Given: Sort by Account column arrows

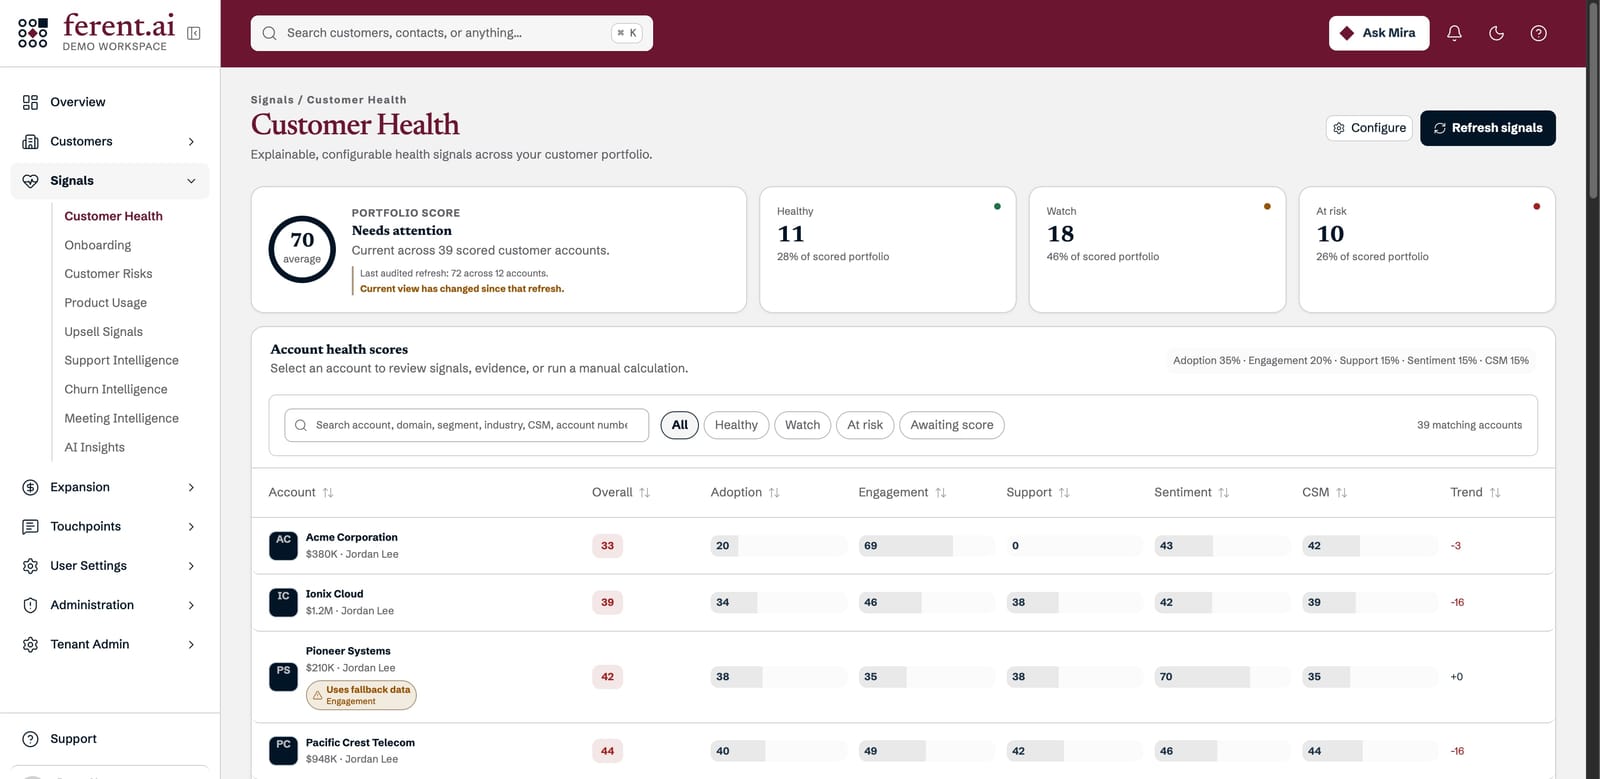Looking at the screenshot, I should pos(328,493).
